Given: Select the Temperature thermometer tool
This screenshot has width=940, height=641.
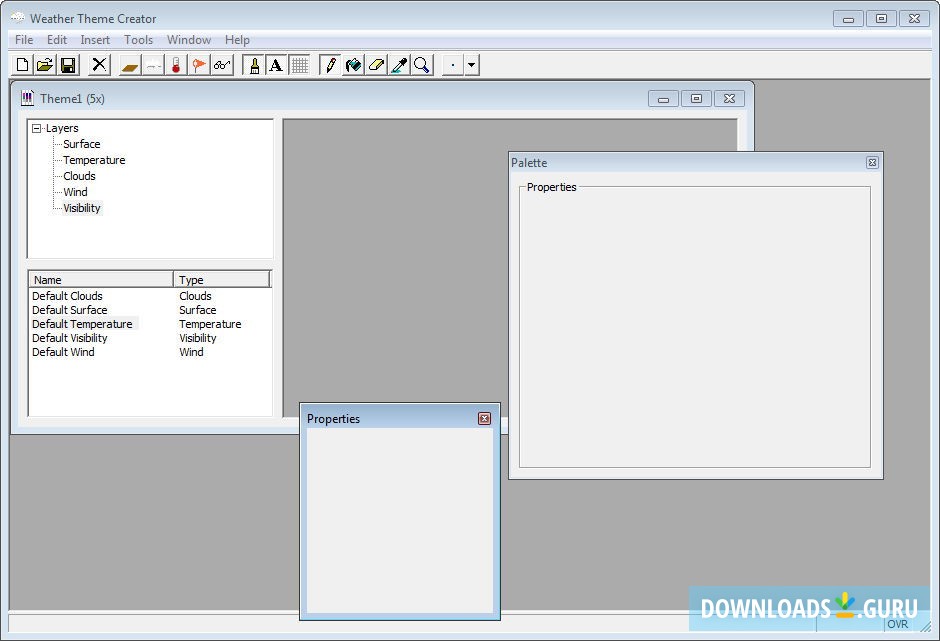Looking at the screenshot, I should [174, 64].
